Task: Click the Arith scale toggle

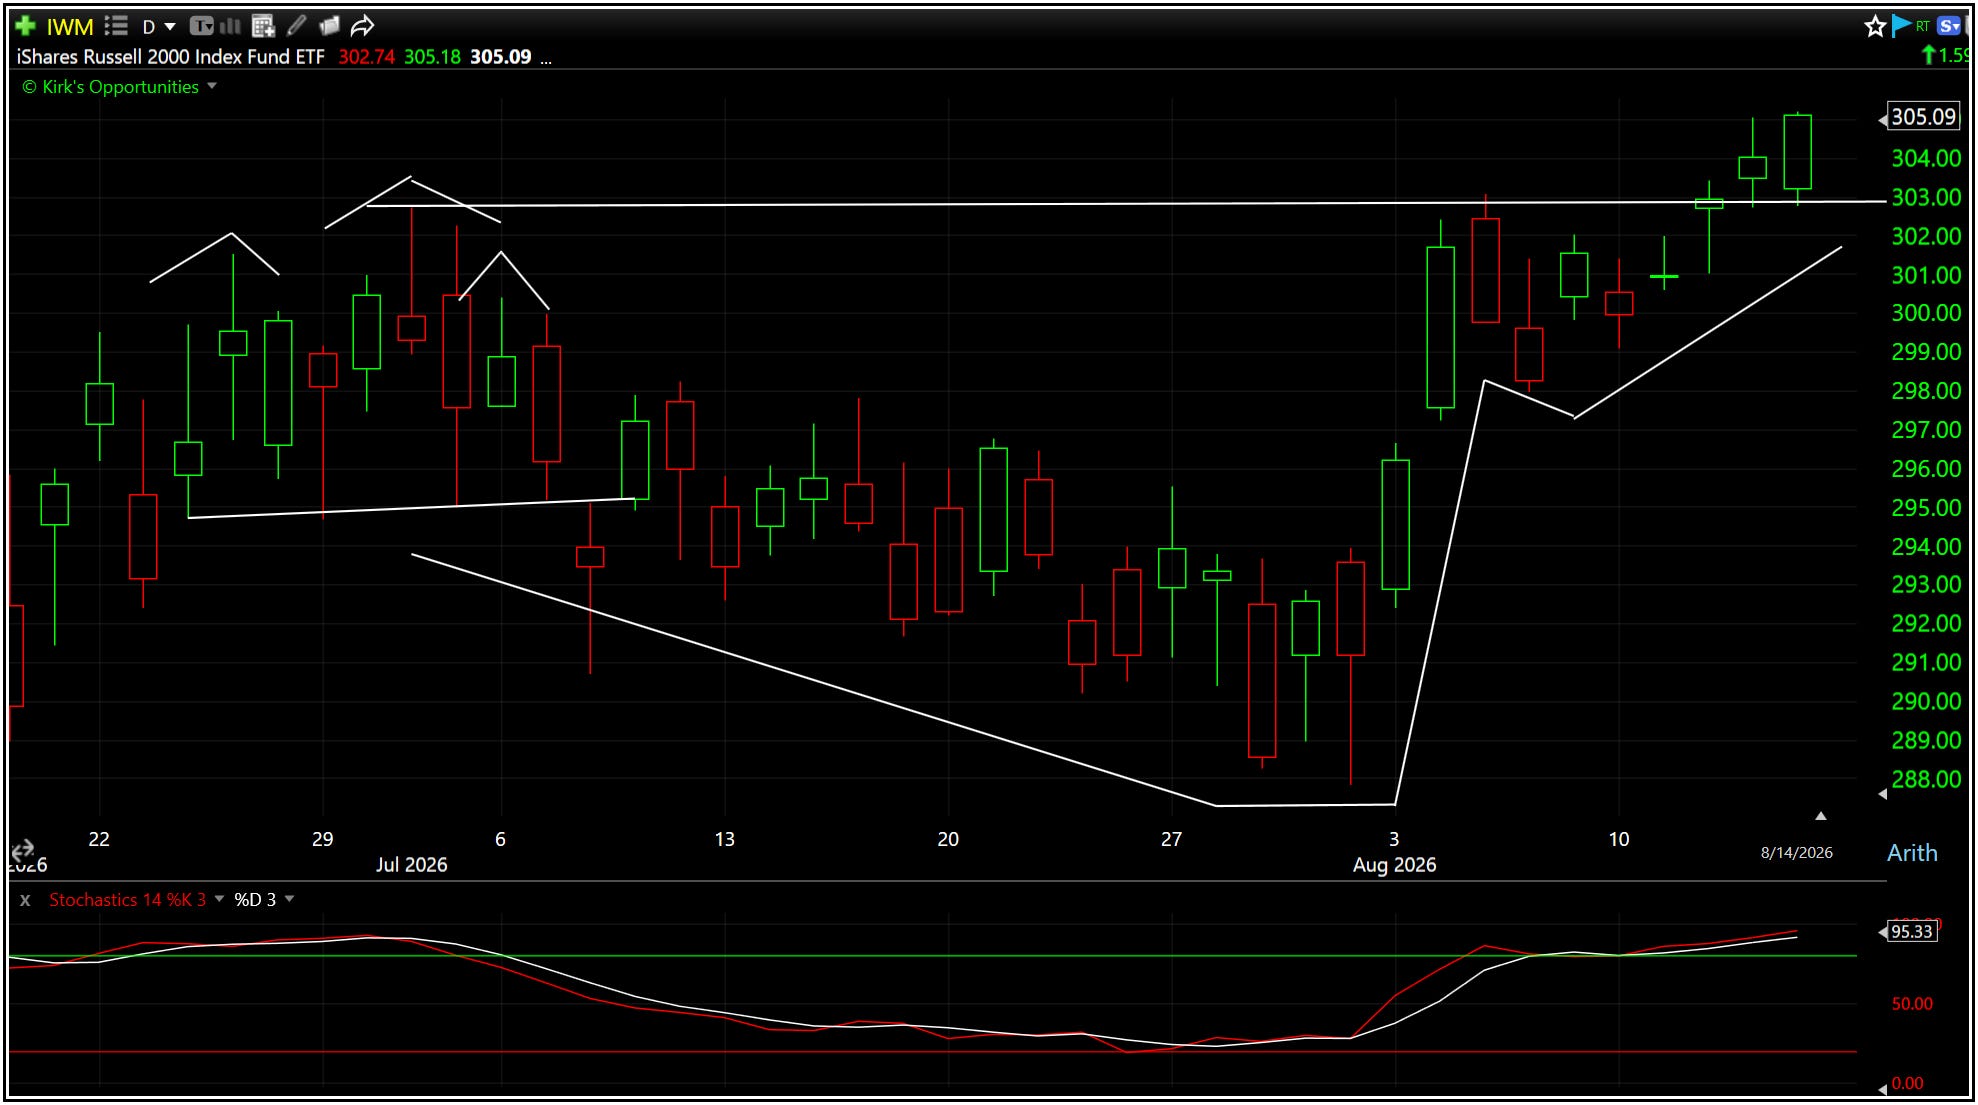Action: 1912,853
